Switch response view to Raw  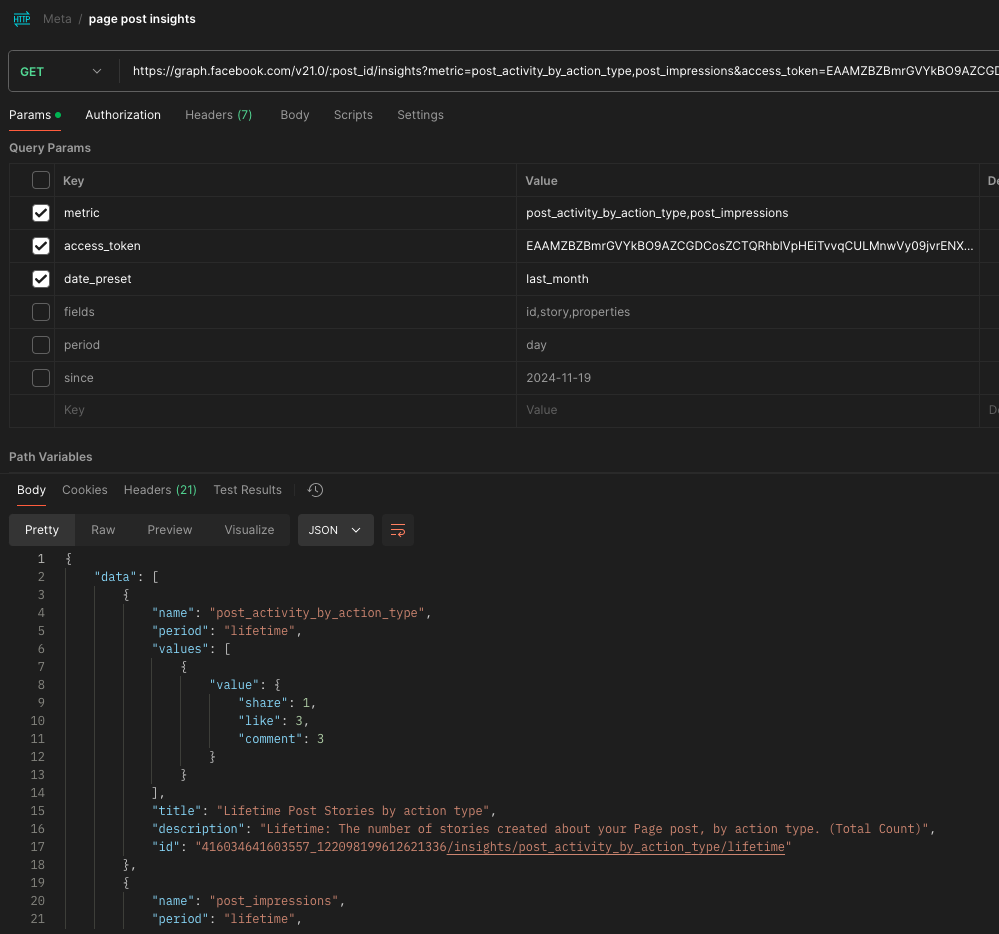pyautogui.click(x=103, y=530)
